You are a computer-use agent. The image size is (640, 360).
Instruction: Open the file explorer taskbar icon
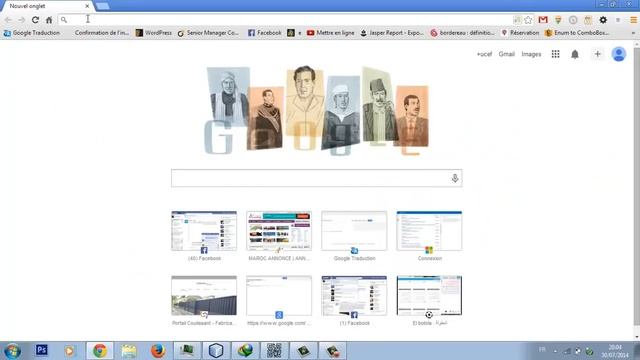click(129, 351)
